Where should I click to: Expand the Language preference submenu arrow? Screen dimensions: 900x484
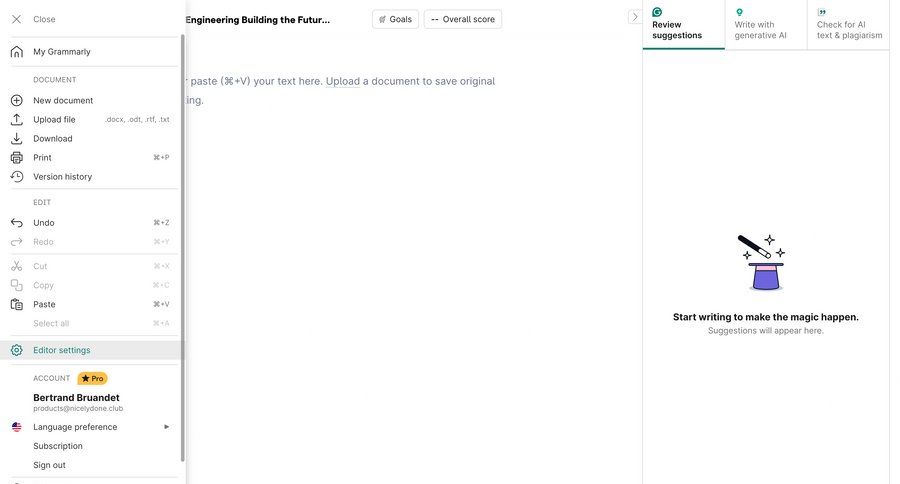(166, 427)
